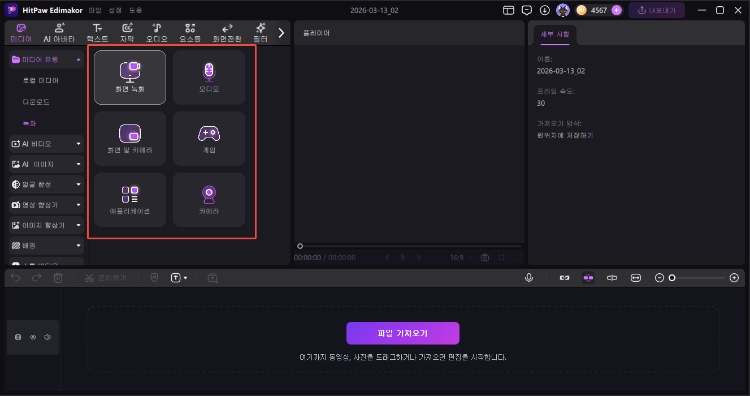
Task: Expand the AI 이미지 section
Action: 46,164
